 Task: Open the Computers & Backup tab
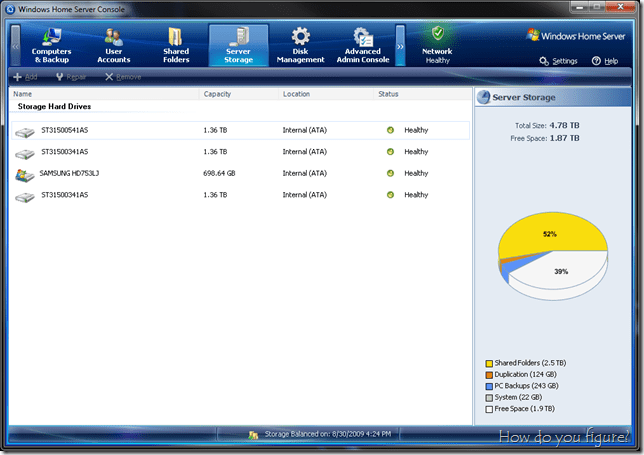(51, 45)
